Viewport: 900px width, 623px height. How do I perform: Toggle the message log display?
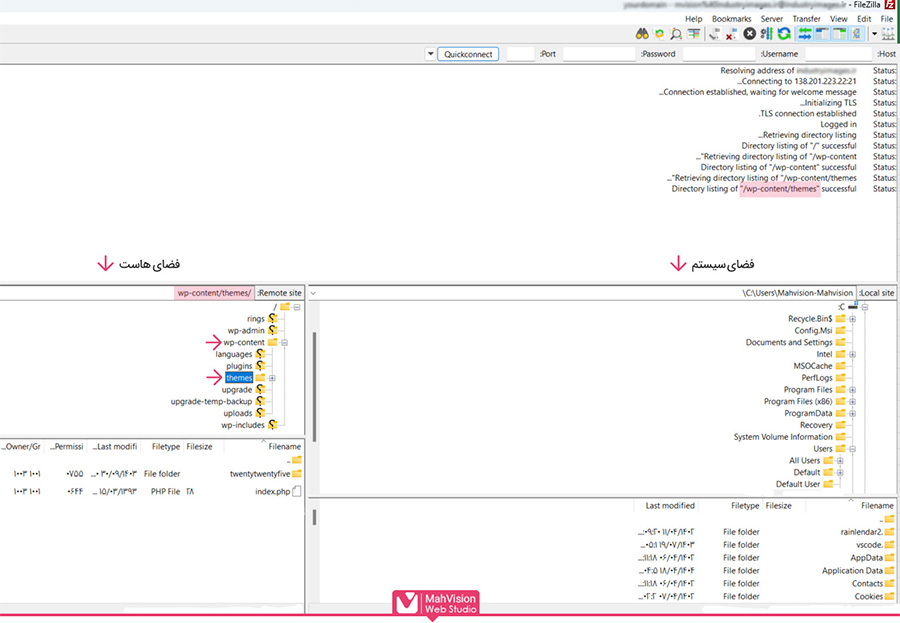[857, 34]
